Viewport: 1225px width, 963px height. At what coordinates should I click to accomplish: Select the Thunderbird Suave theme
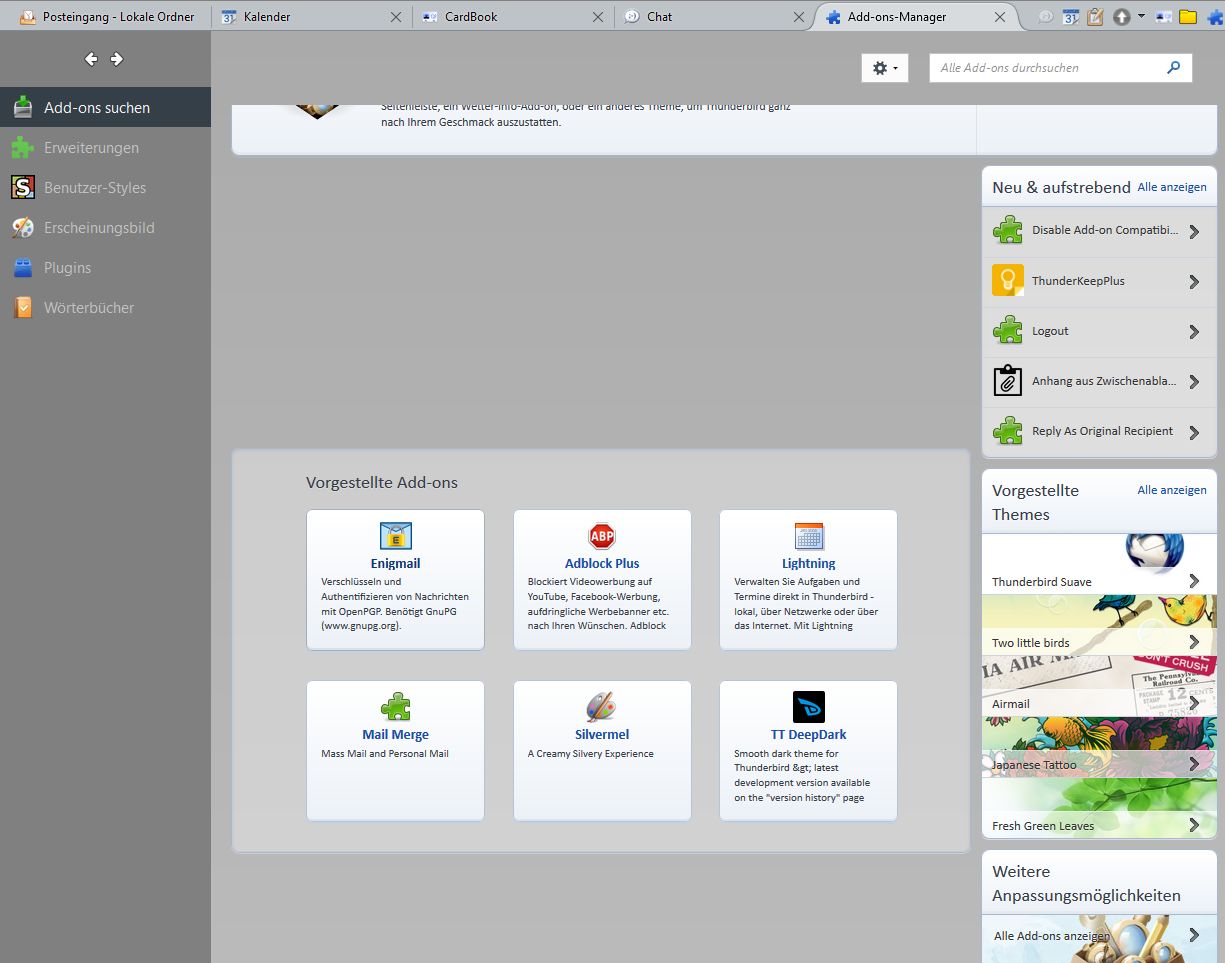(1099, 564)
